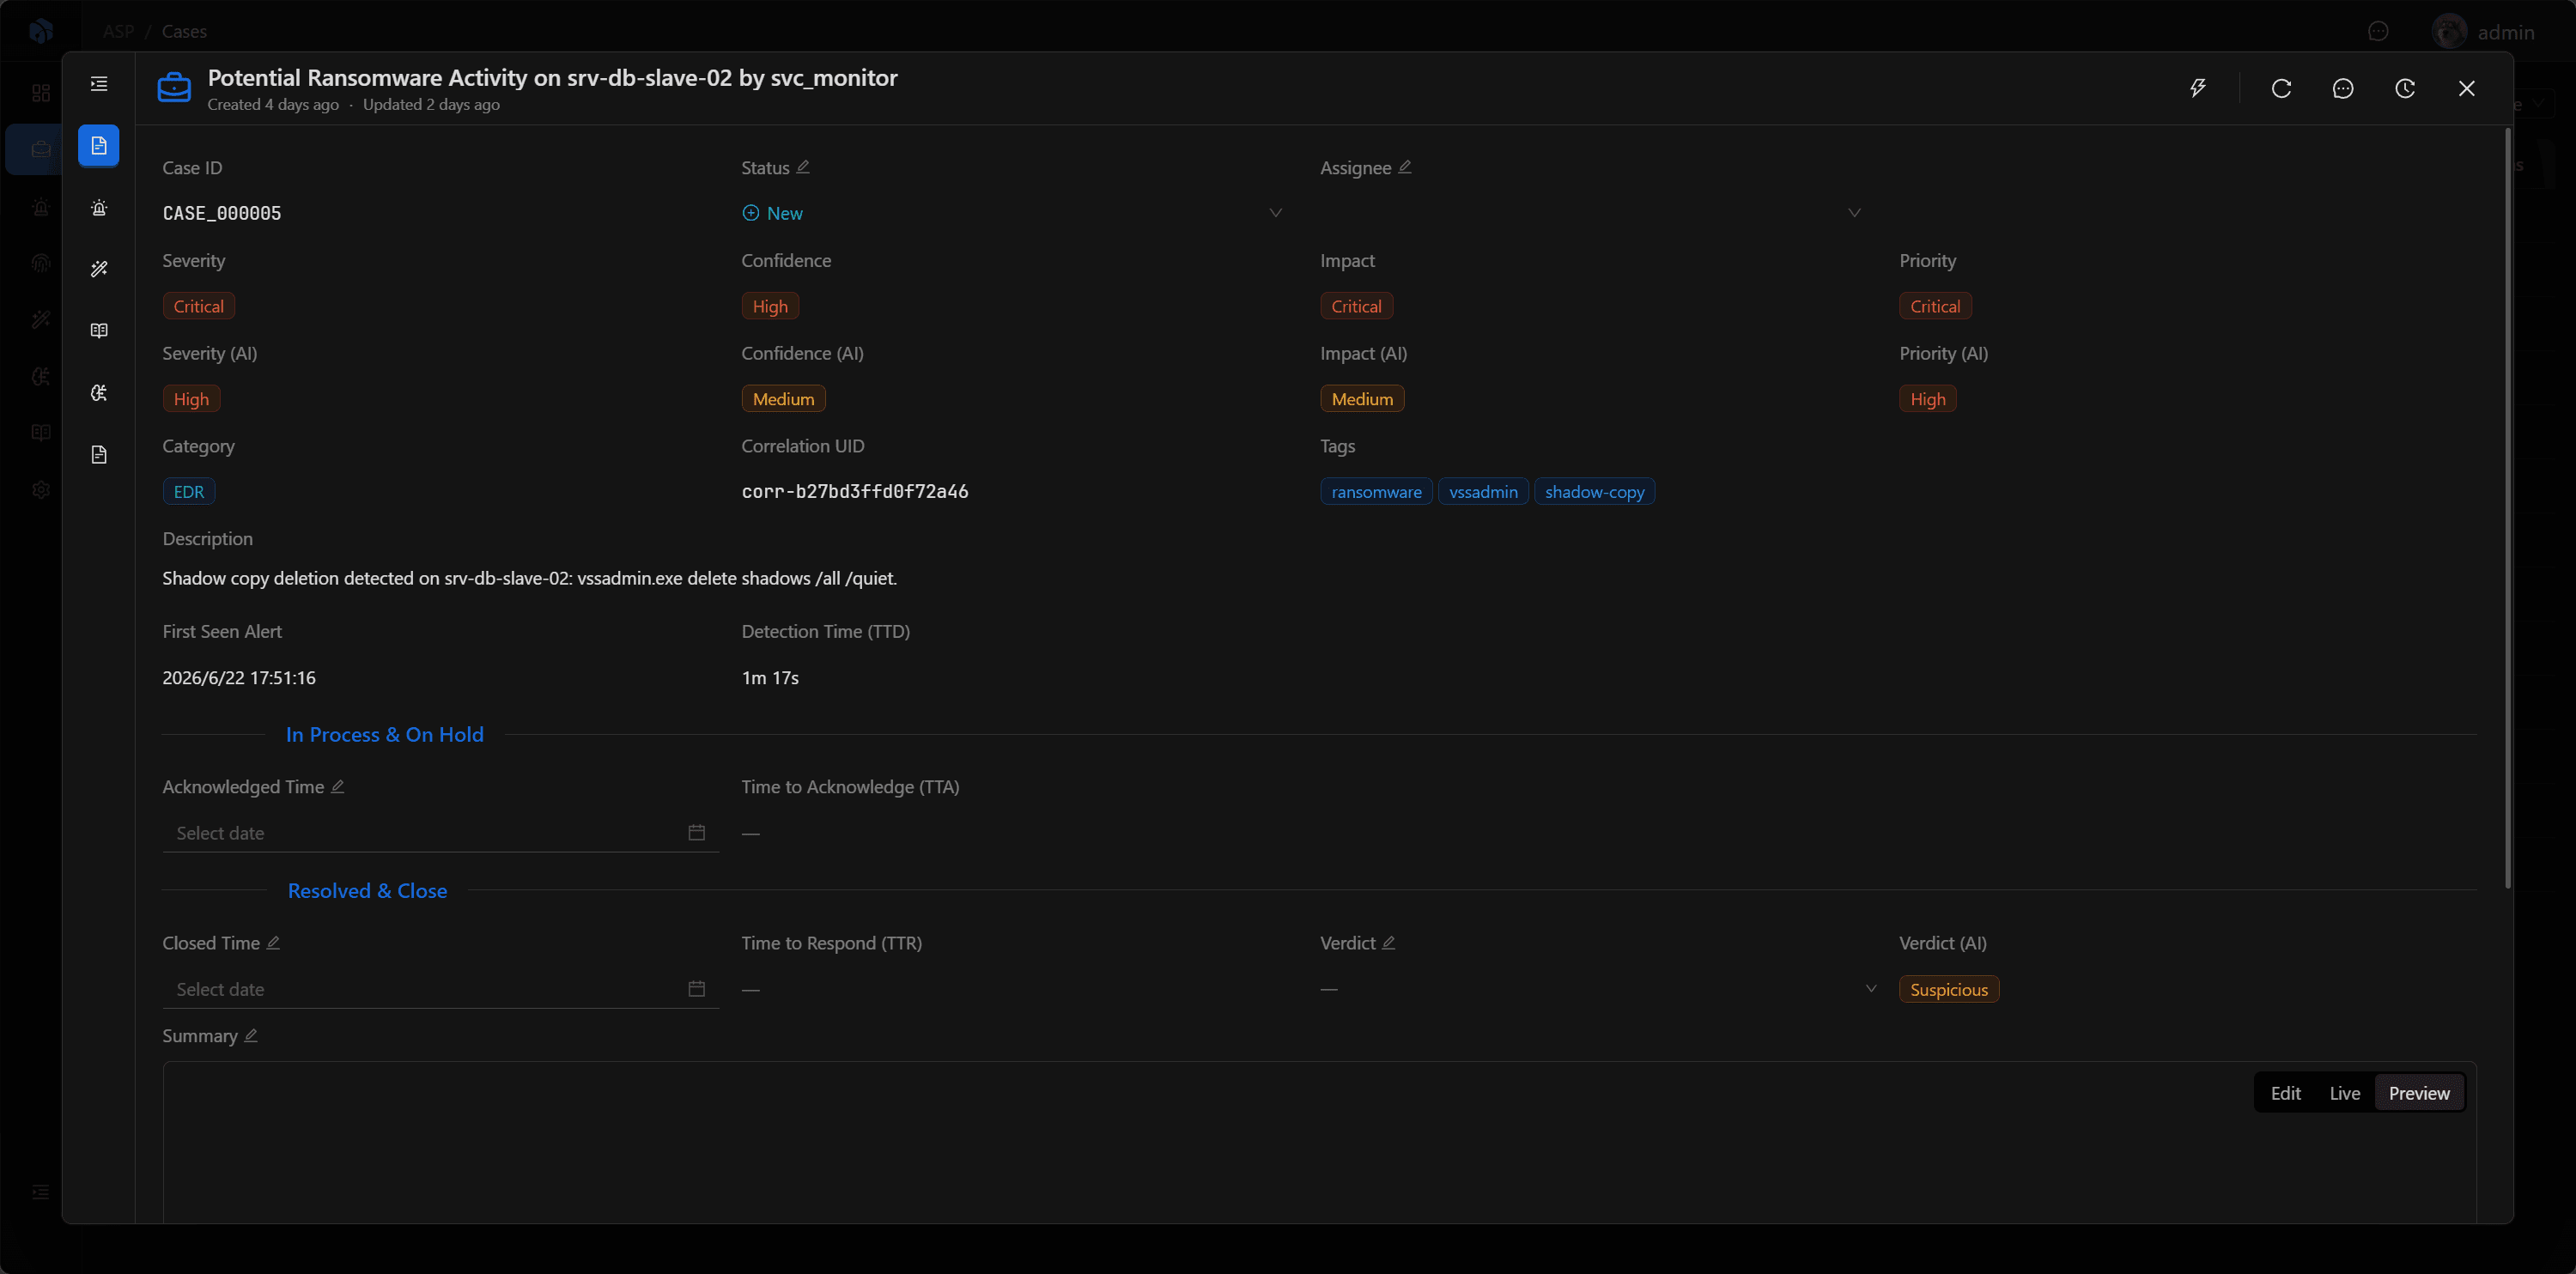Open the Verdict dropdown
The width and height of the screenshot is (2576, 1274).
click(x=1599, y=989)
